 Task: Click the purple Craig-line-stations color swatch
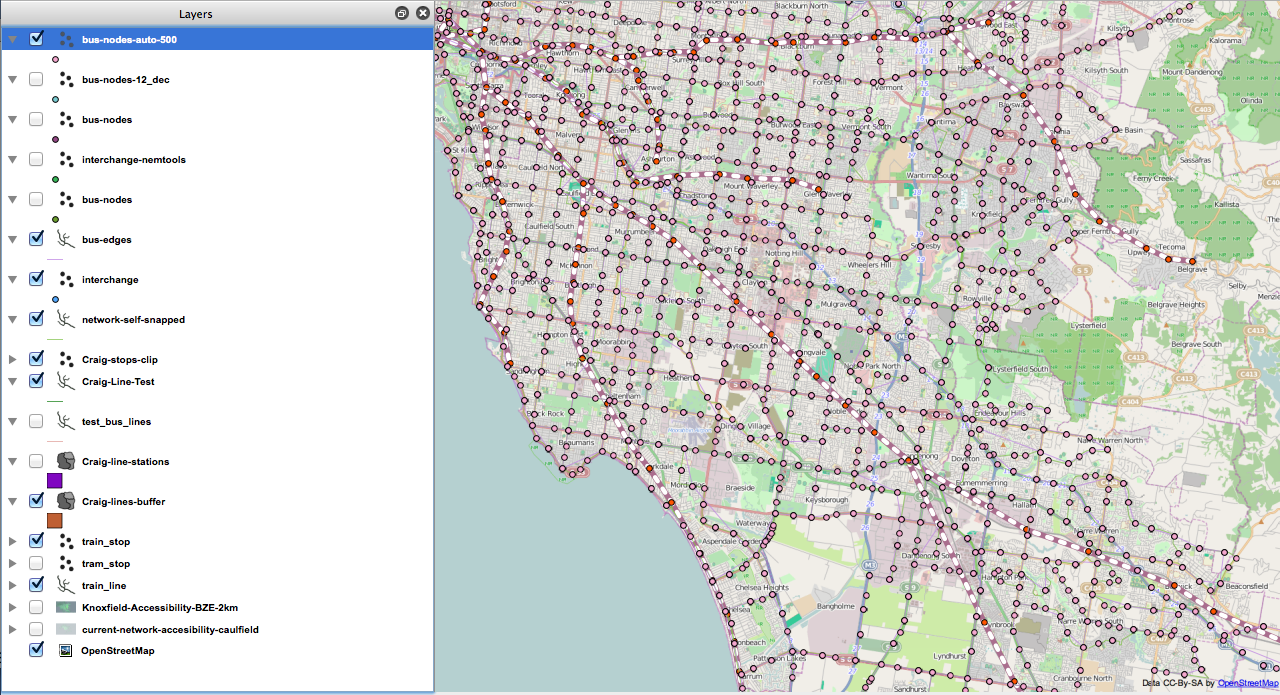tap(55, 481)
